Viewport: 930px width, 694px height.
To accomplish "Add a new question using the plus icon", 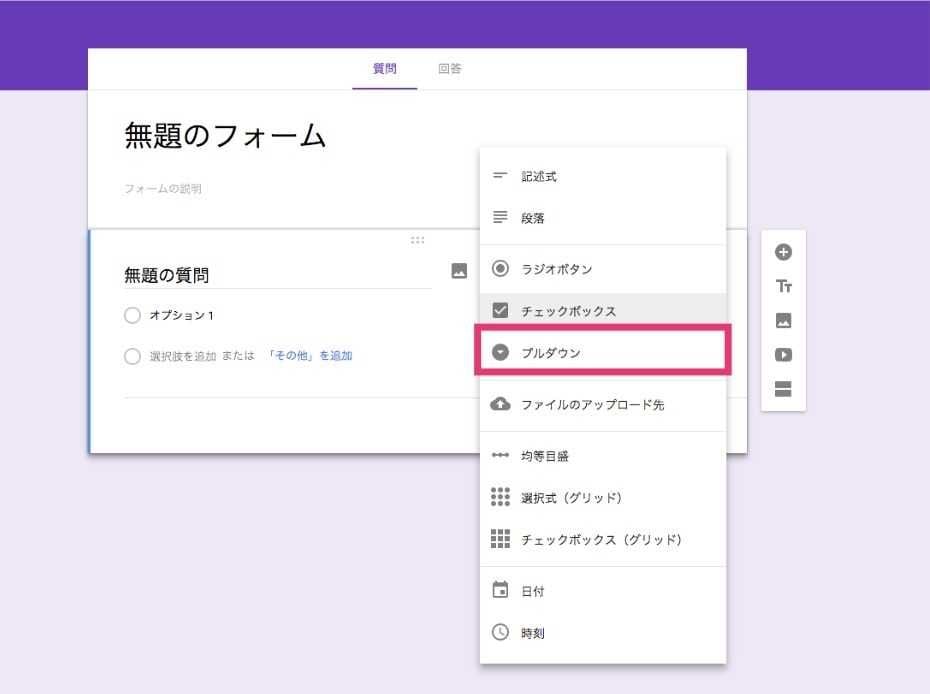I will pyautogui.click(x=784, y=250).
